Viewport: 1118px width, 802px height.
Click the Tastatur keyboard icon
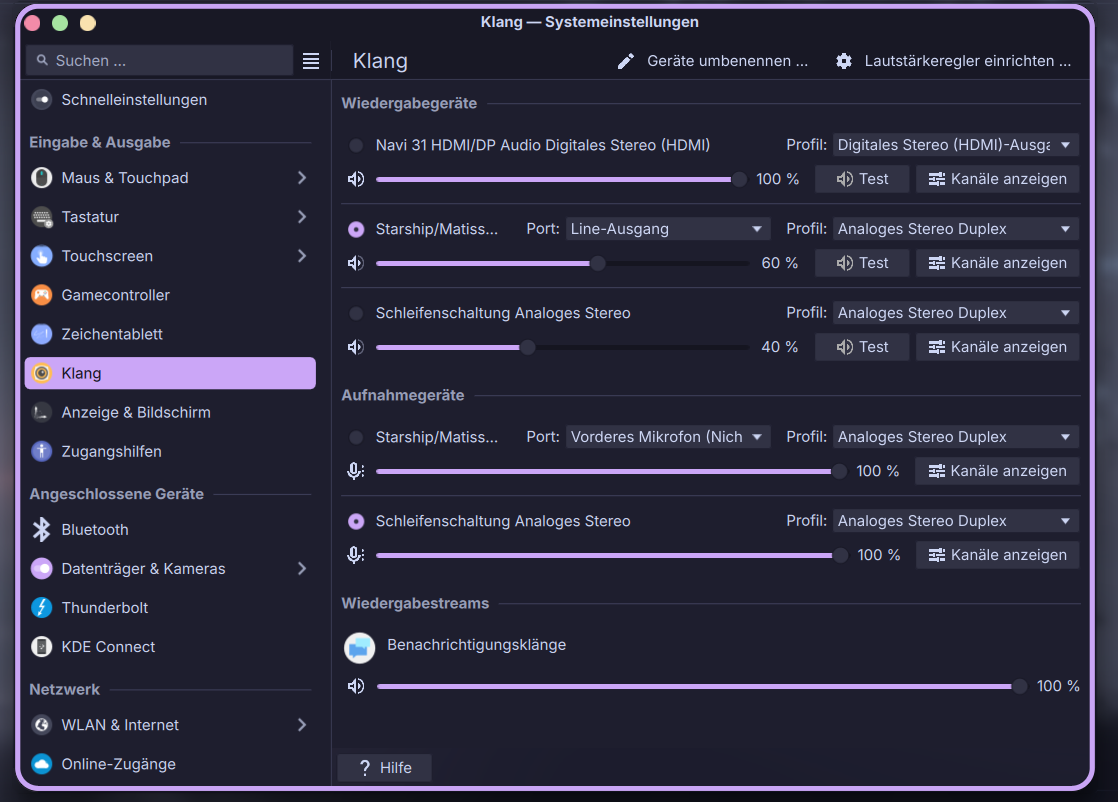click(x=42, y=217)
